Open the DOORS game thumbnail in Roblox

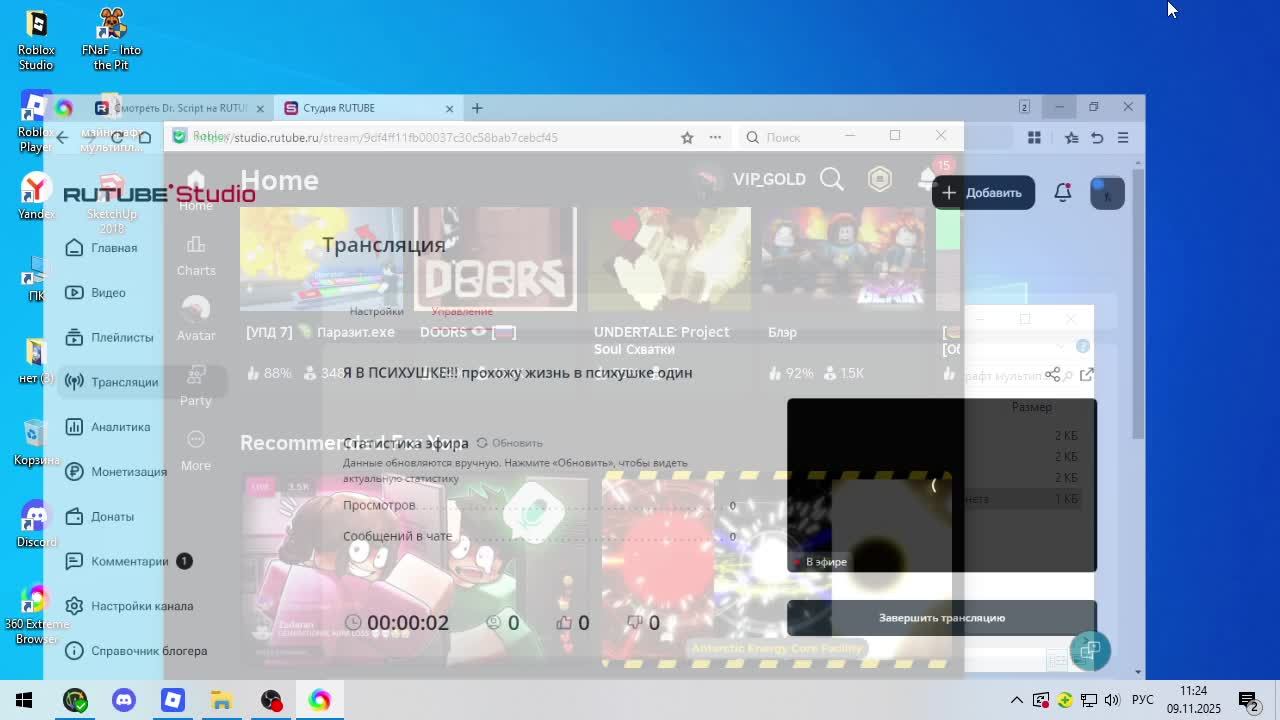[496, 258]
